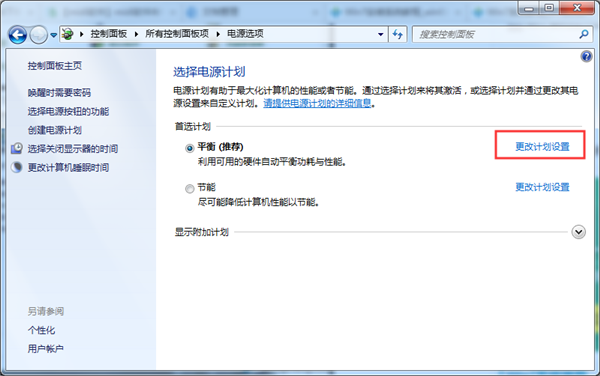Expand the arrow after the Control Panel icon

pyautogui.click(x=82, y=34)
